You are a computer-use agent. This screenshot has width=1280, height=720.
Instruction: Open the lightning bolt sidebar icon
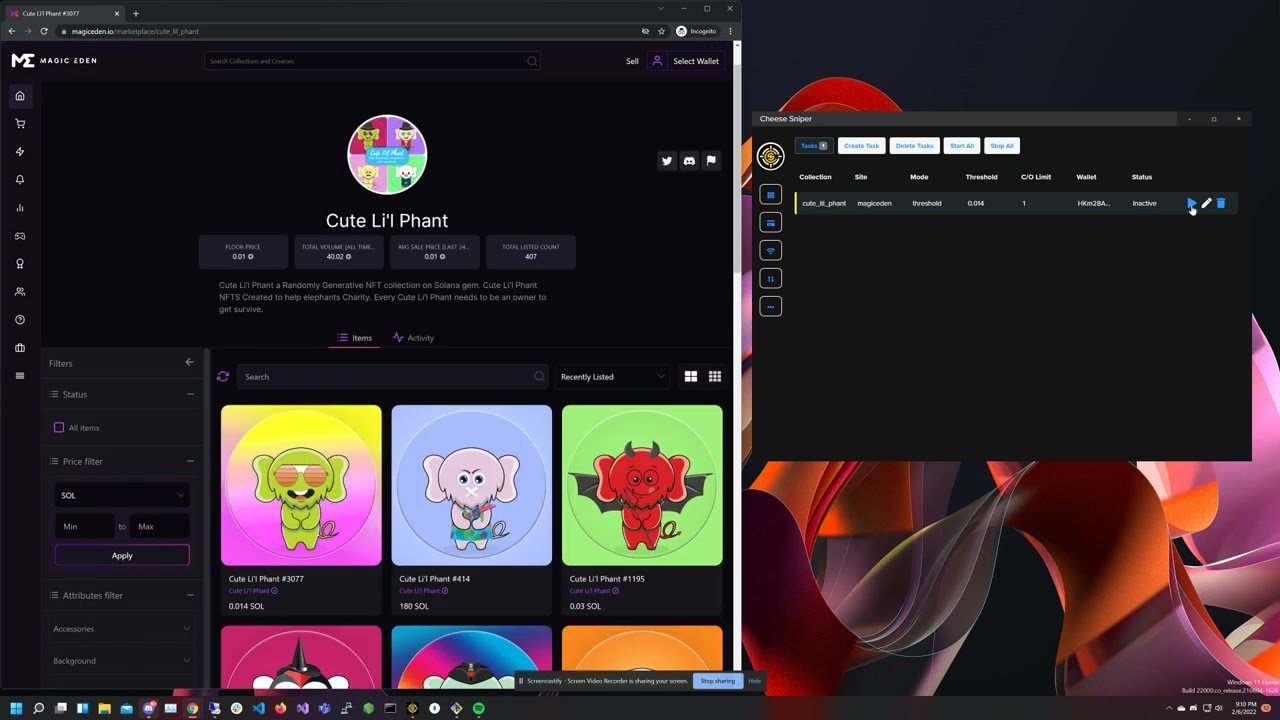pos(20,152)
